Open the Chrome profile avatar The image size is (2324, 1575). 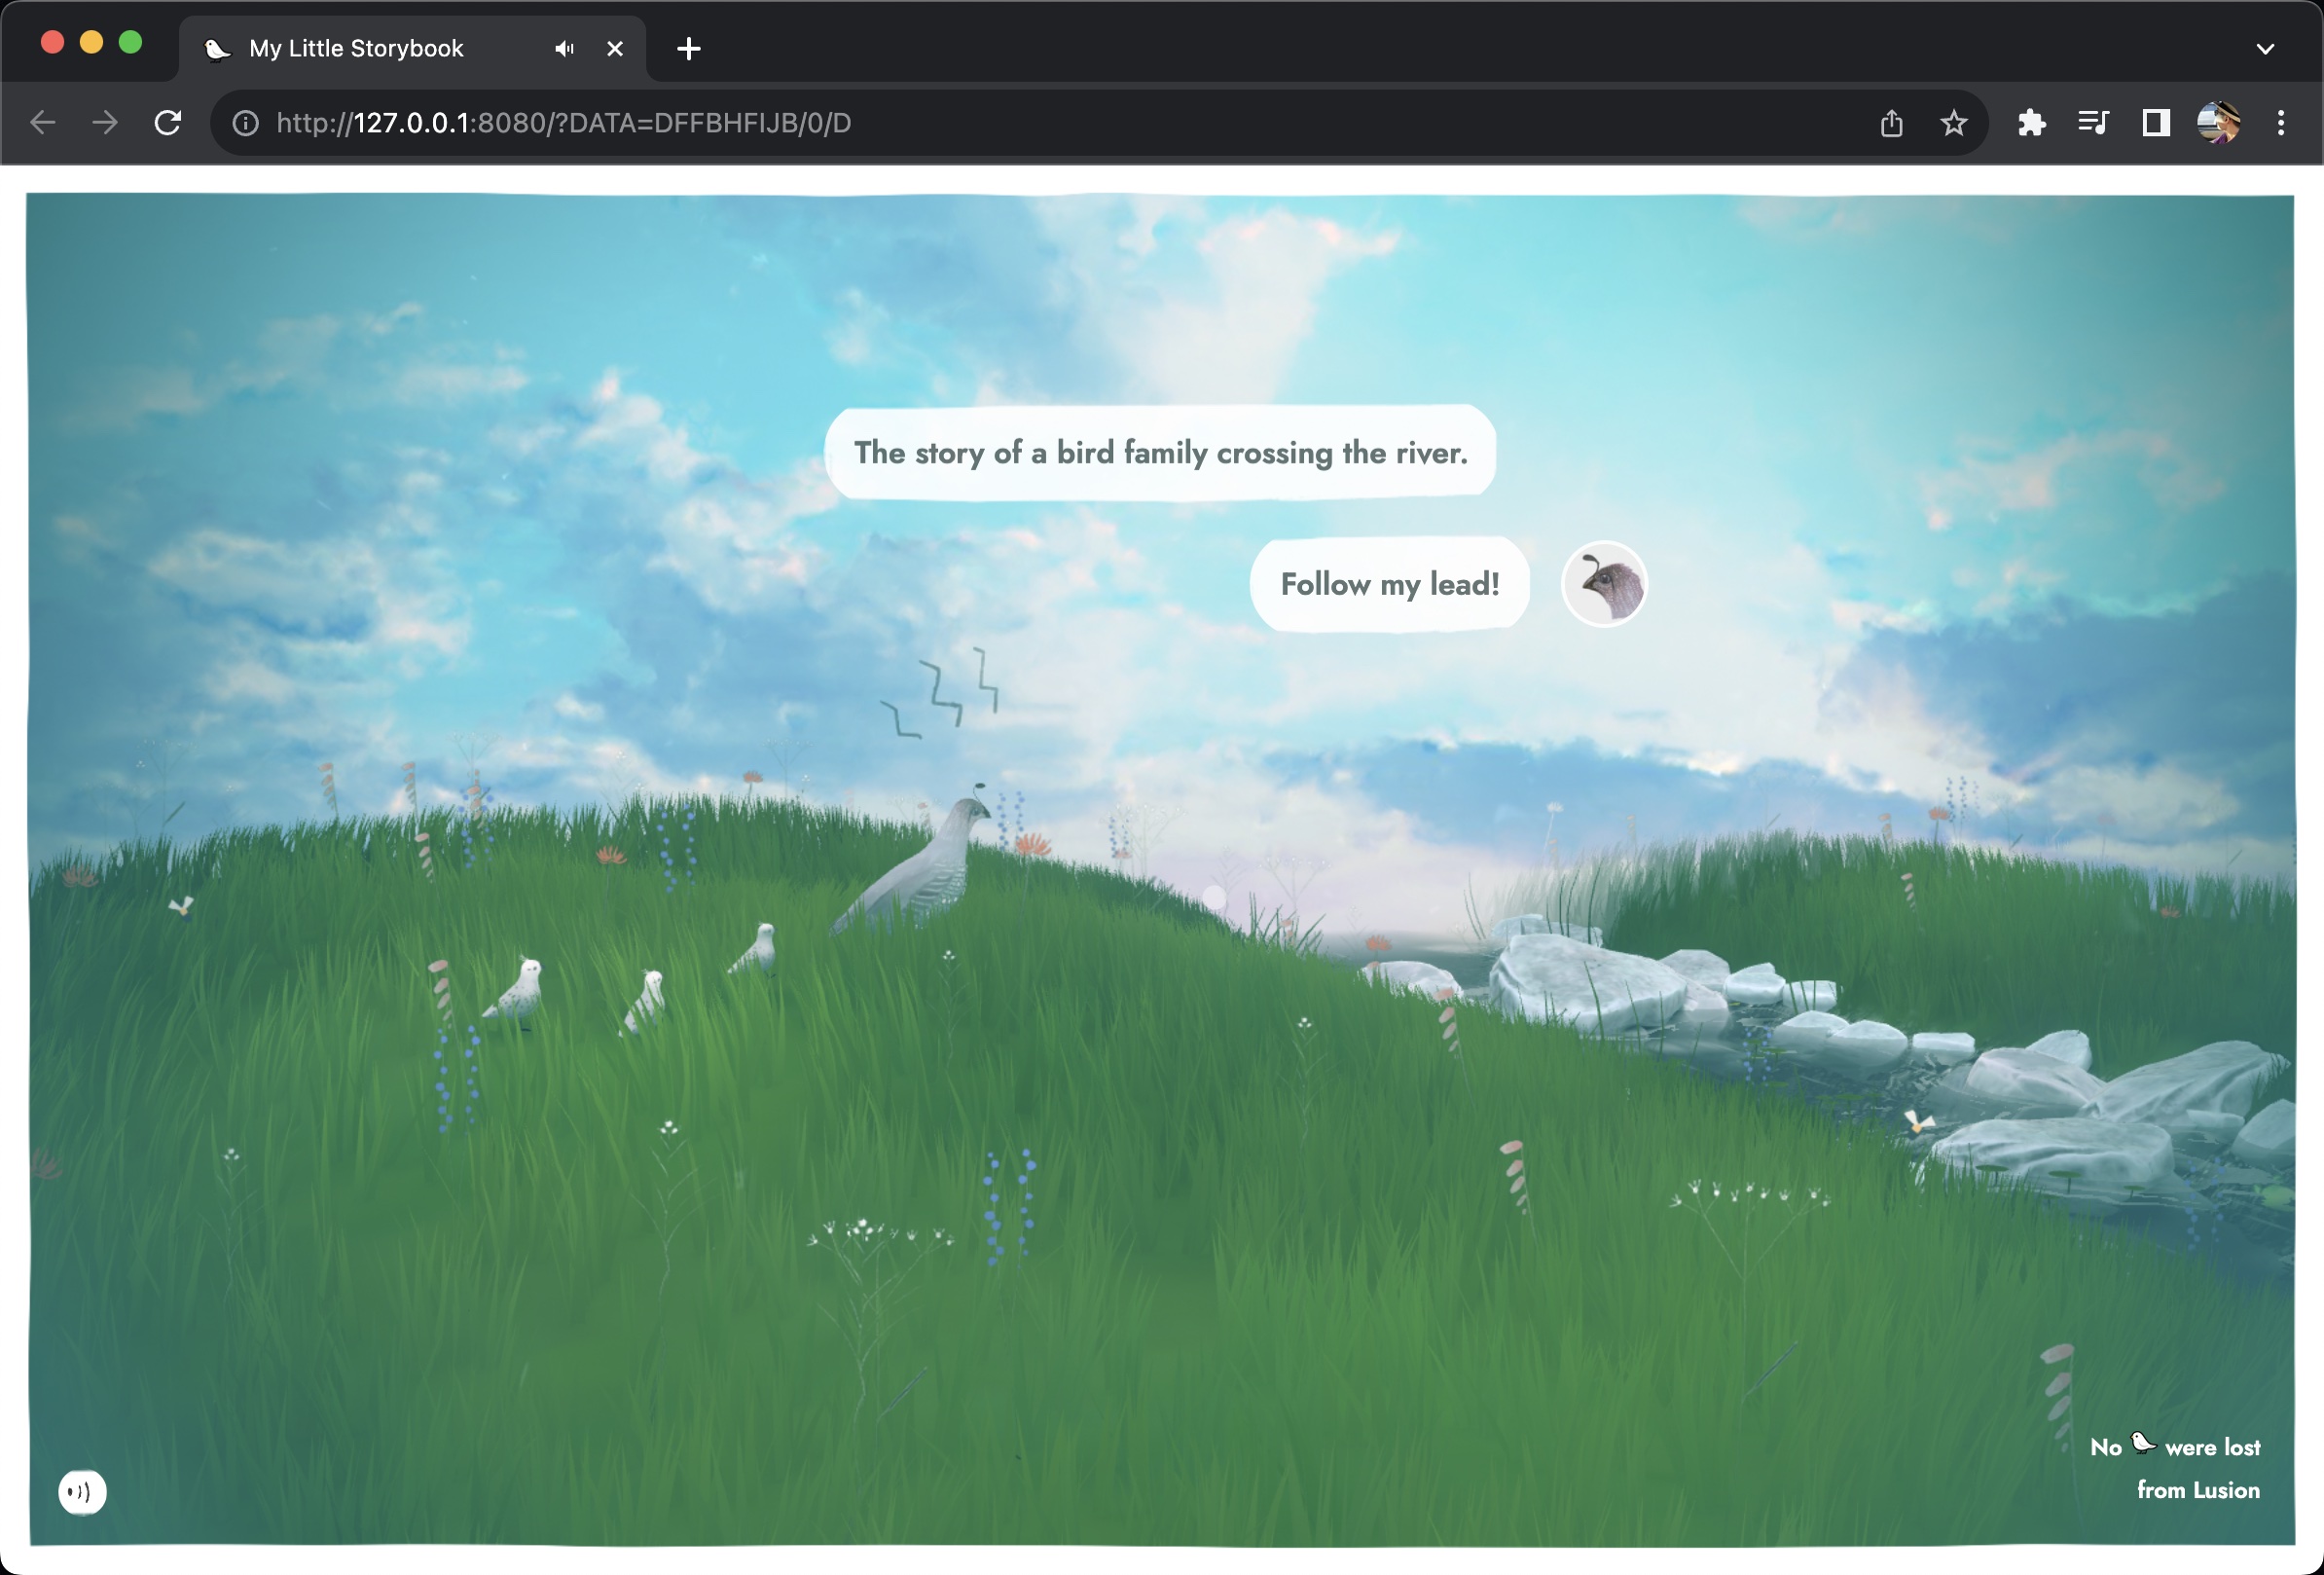[x=2218, y=123]
